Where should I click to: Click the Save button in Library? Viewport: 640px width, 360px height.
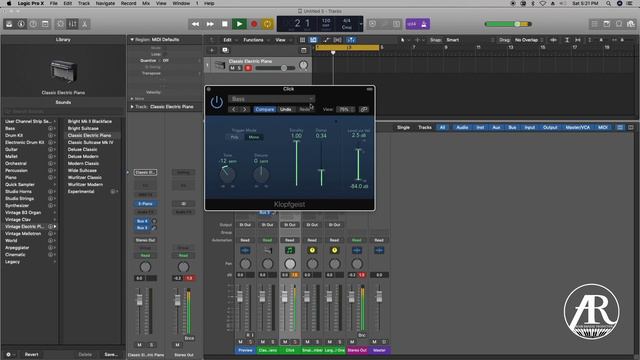point(111,354)
